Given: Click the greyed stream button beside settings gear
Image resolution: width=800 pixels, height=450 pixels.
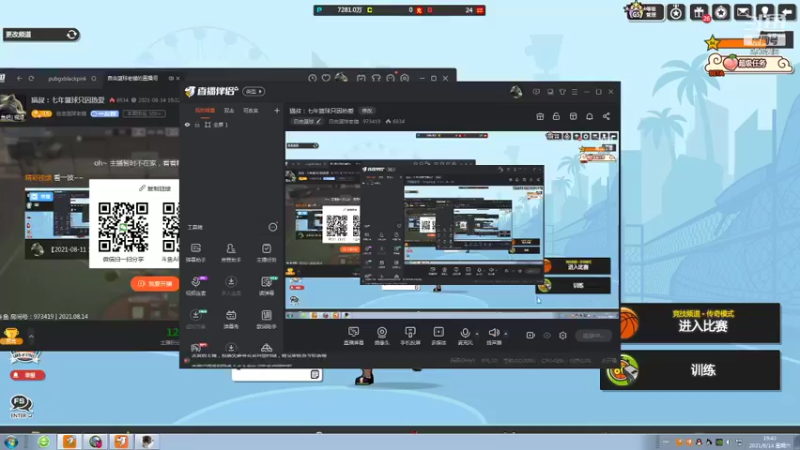Looking at the screenshot, I should pyautogui.click(x=594, y=335).
